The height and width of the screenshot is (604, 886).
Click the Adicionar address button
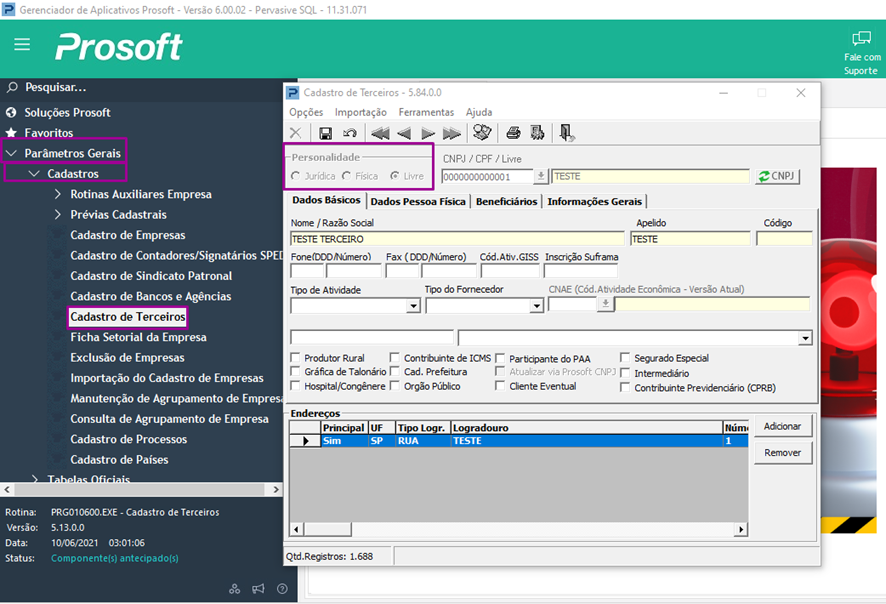pyautogui.click(x=782, y=426)
